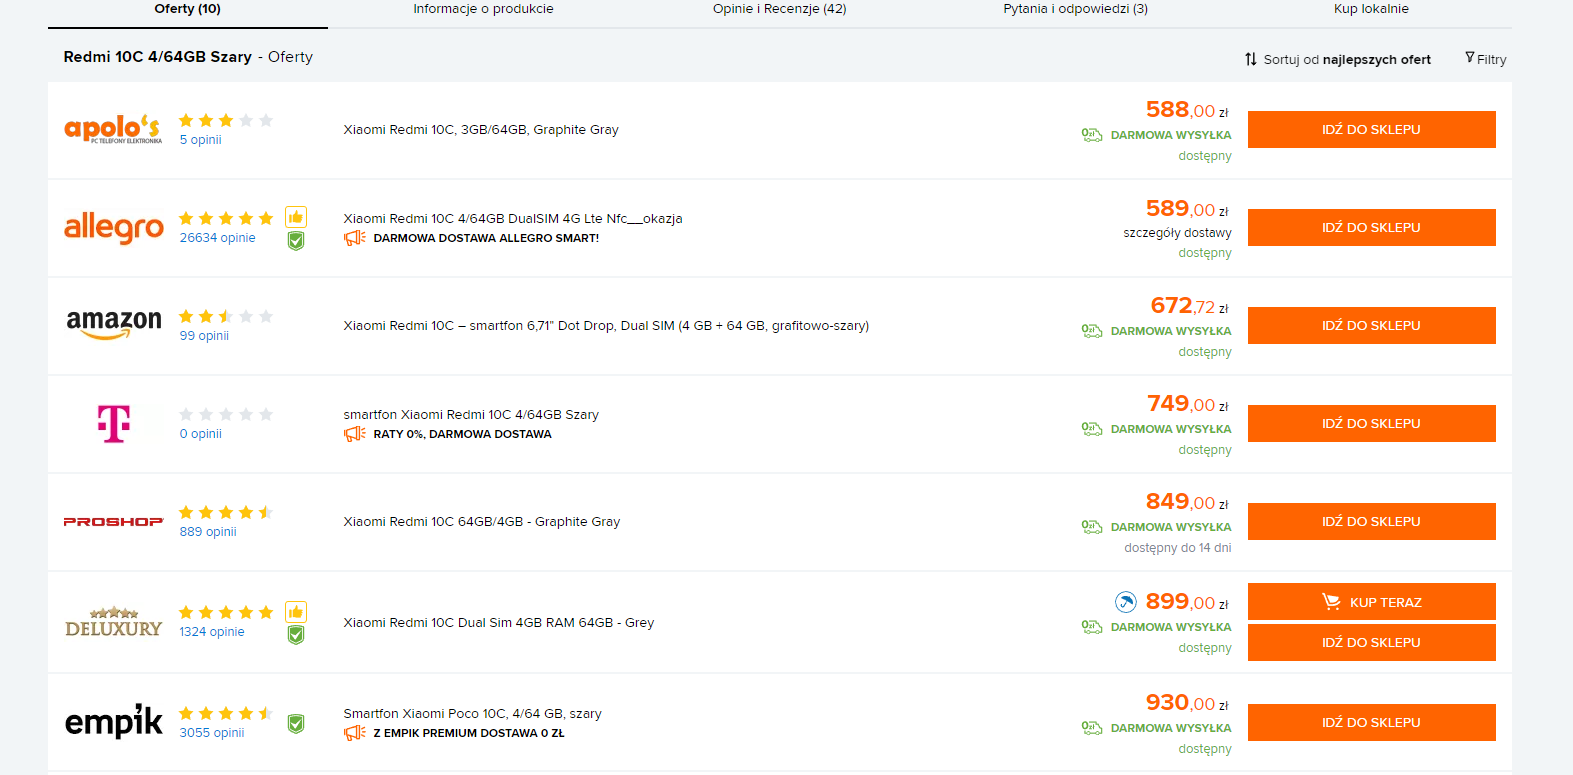
Task: Open the Deluxury shop logo
Action: 113,622
